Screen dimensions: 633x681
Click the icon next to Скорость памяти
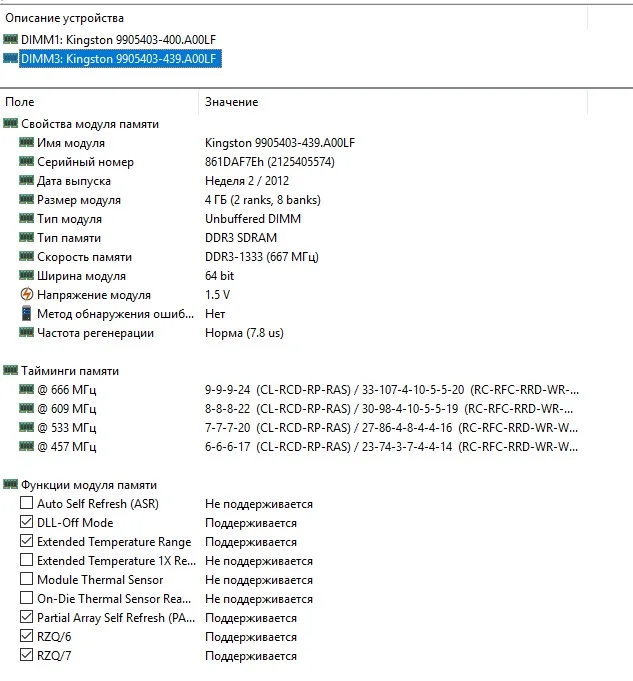click(27, 256)
